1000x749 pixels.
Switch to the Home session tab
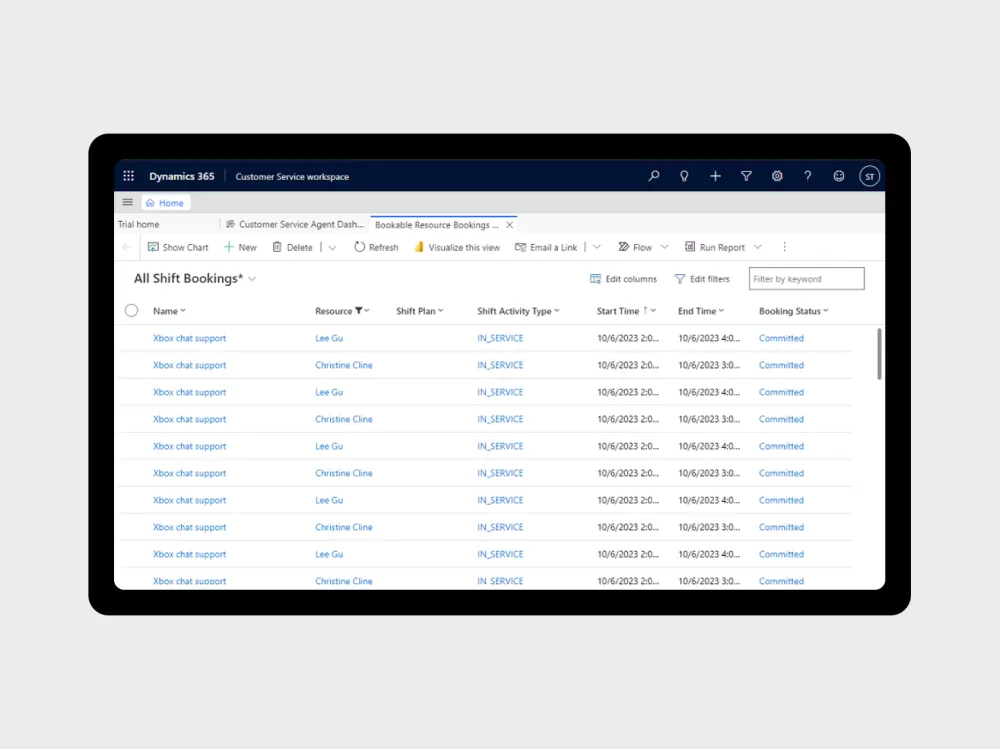165,203
